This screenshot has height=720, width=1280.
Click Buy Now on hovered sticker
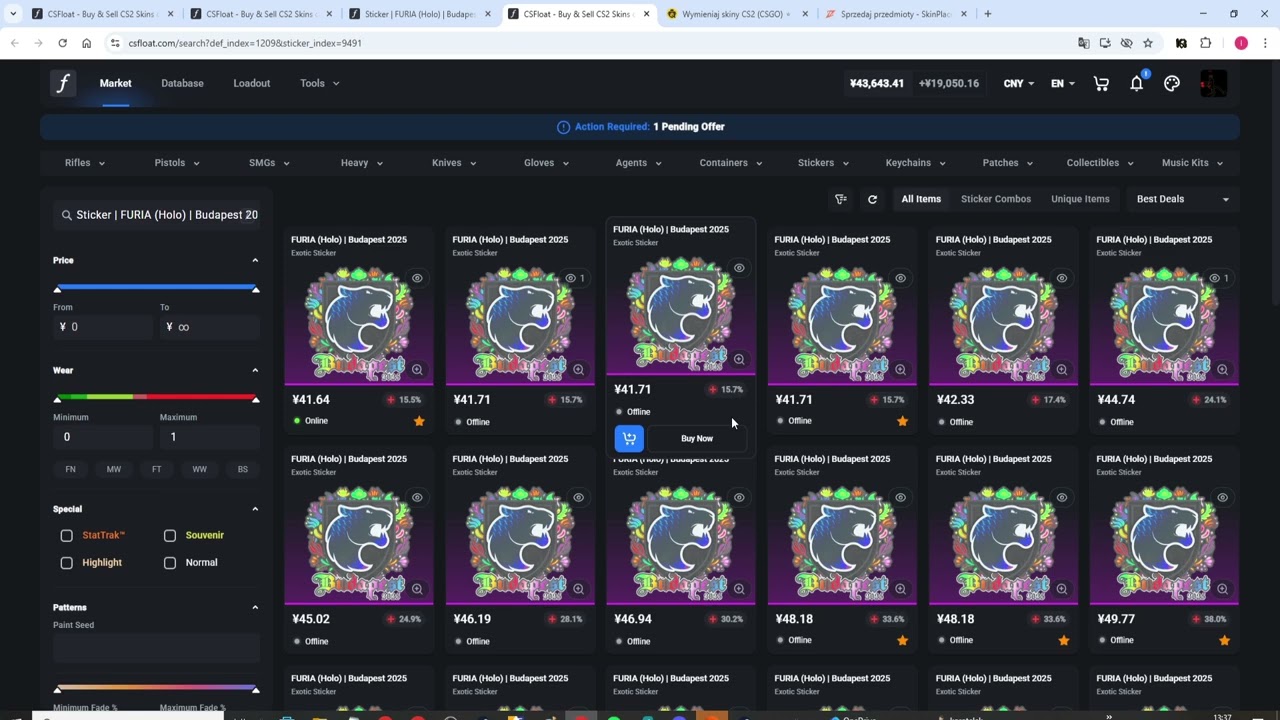coord(697,438)
